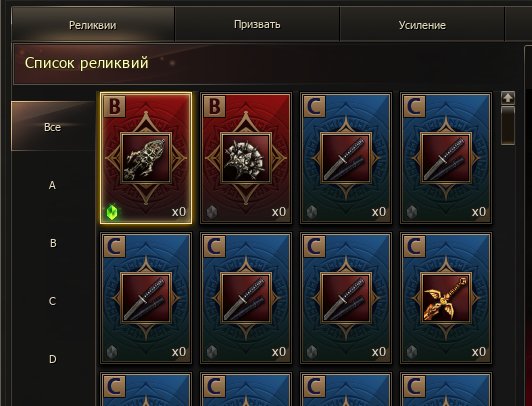
Task: Select the B-rank spiked shield relic card
Action: (246, 158)
